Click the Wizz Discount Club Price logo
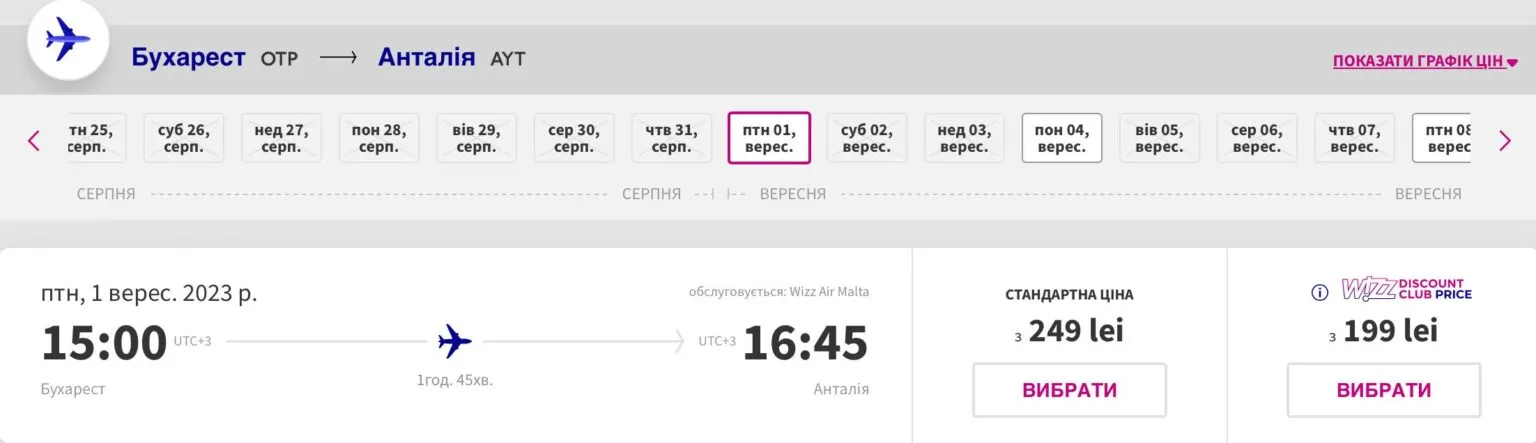The height and width of the screenshot is (443, 1536). [x=1406, y=290]
